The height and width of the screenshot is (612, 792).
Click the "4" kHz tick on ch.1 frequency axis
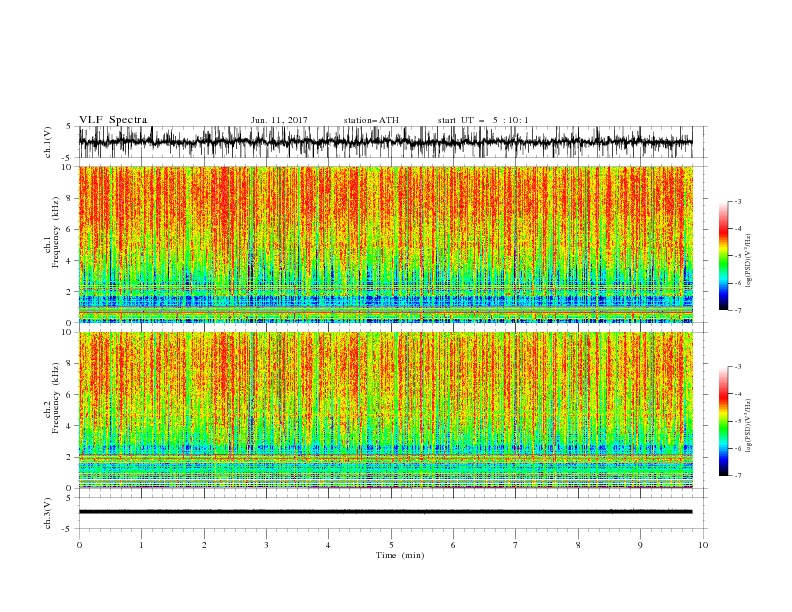[x=69, y=261]
